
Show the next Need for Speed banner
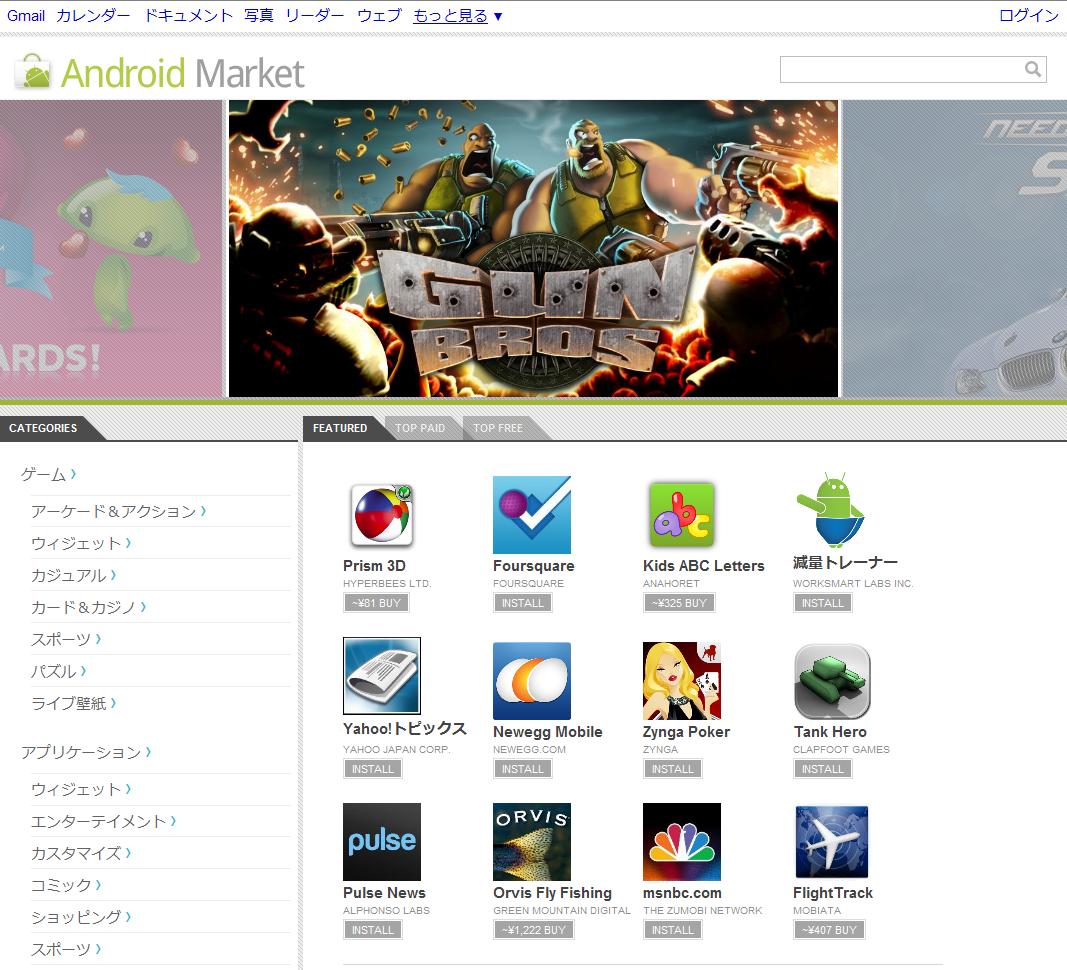pos(955,248)
